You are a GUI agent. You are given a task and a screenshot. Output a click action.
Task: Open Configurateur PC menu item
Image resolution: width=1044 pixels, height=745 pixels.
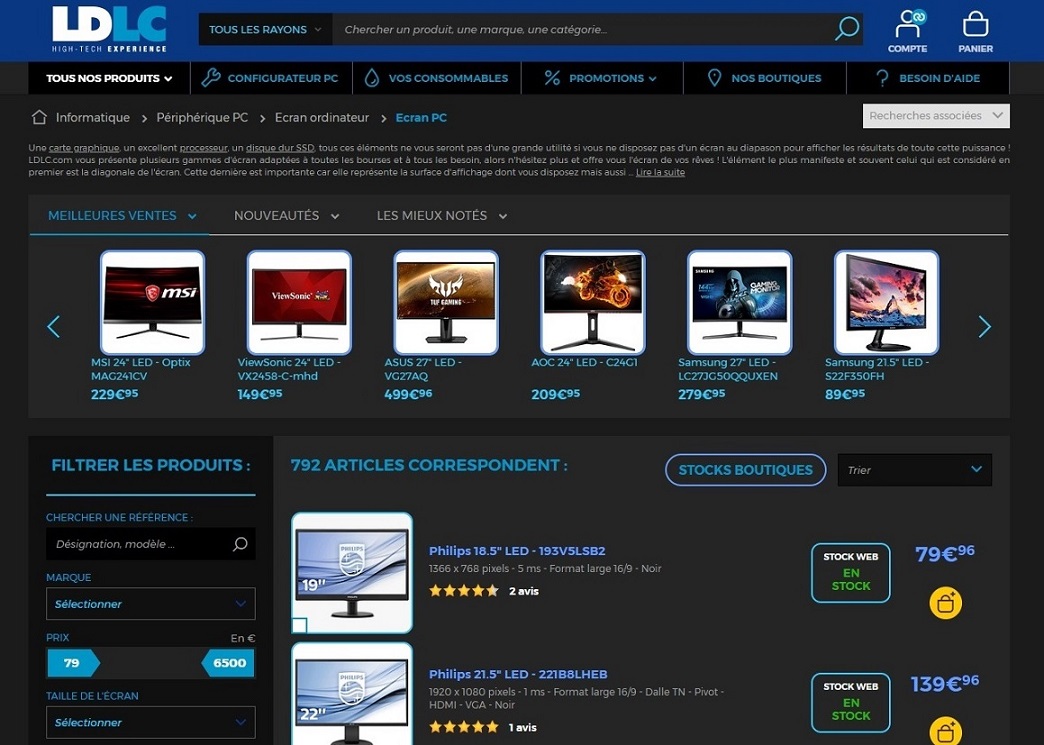271,78
